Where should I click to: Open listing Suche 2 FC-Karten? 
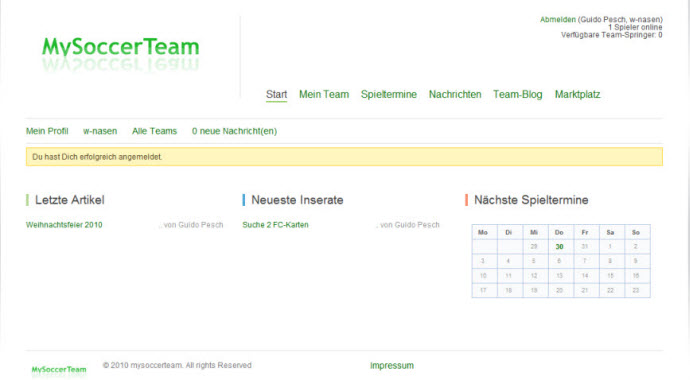click(x=275, y=225)
